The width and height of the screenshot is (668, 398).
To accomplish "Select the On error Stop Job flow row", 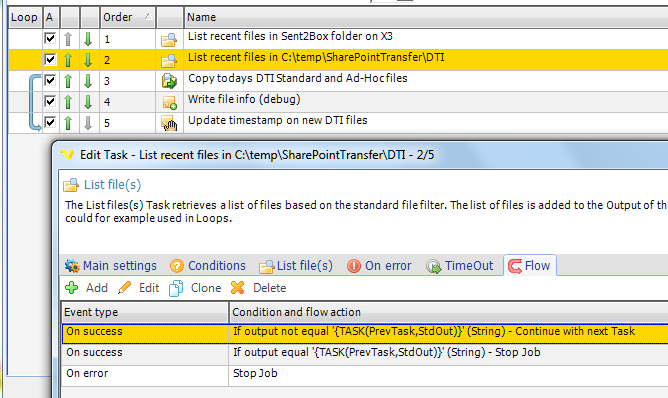I will pyautogui.click(x=365, y=375).
